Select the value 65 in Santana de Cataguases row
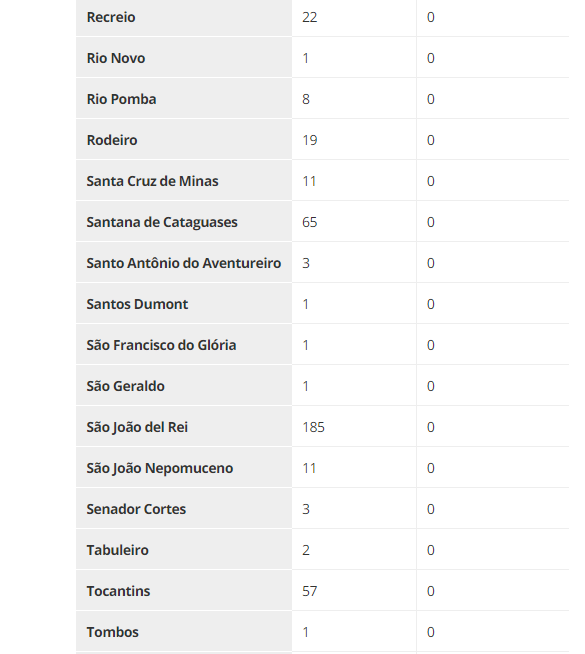This screenshot has width=585, height=654. pos(309,222)
